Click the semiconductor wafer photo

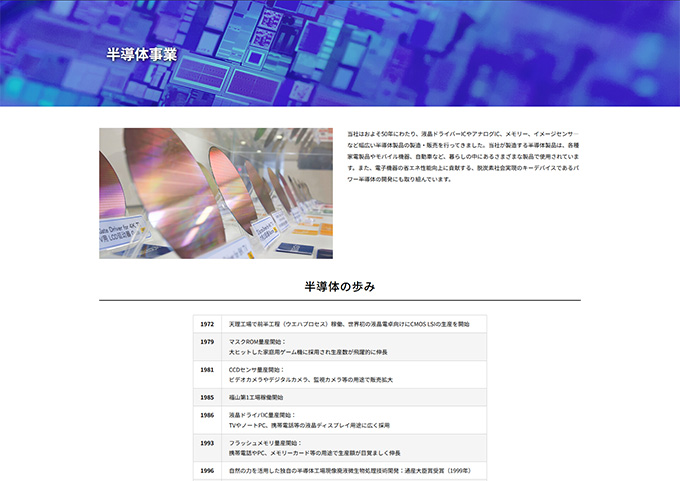click(217, 193)
